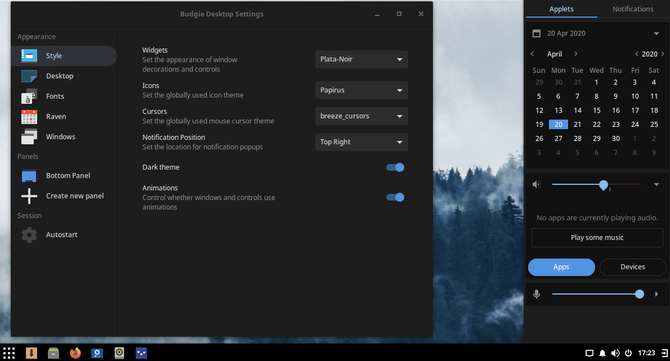Click the tray screen icon beside the bell
Viewport: 670px width, 361px height.
(589, 353)
